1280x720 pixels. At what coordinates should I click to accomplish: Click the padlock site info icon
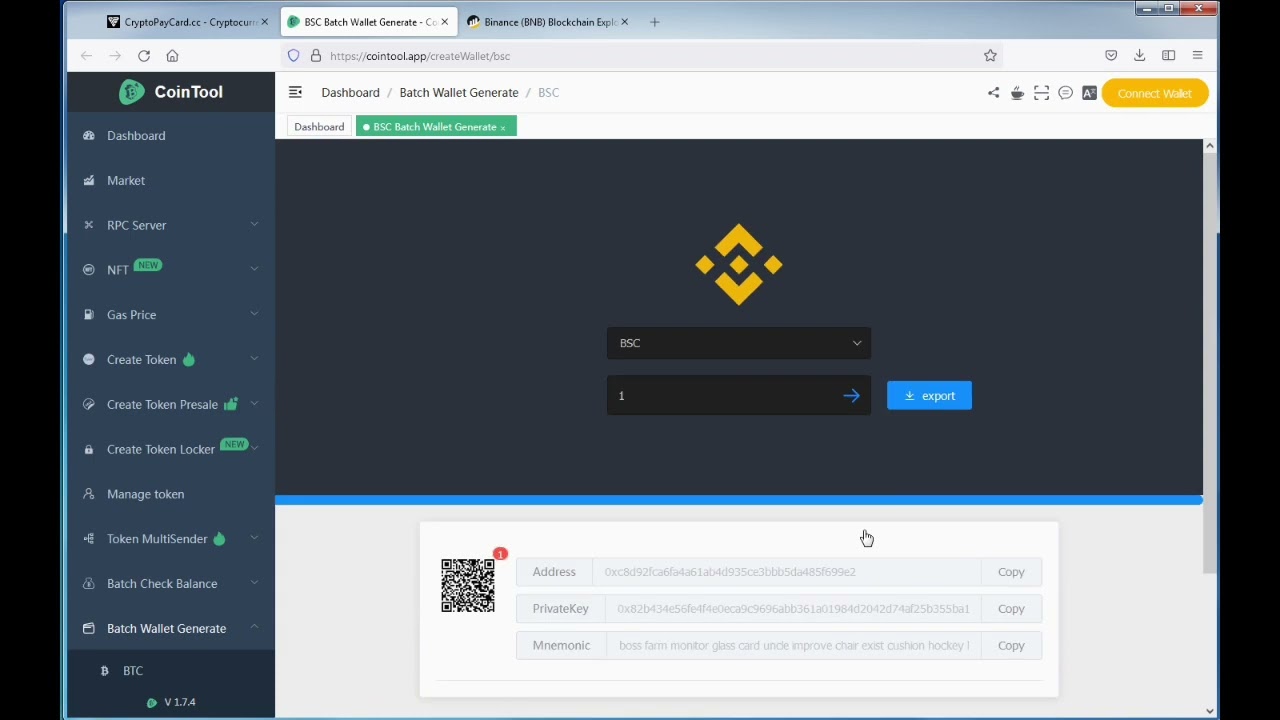(315, 56)
